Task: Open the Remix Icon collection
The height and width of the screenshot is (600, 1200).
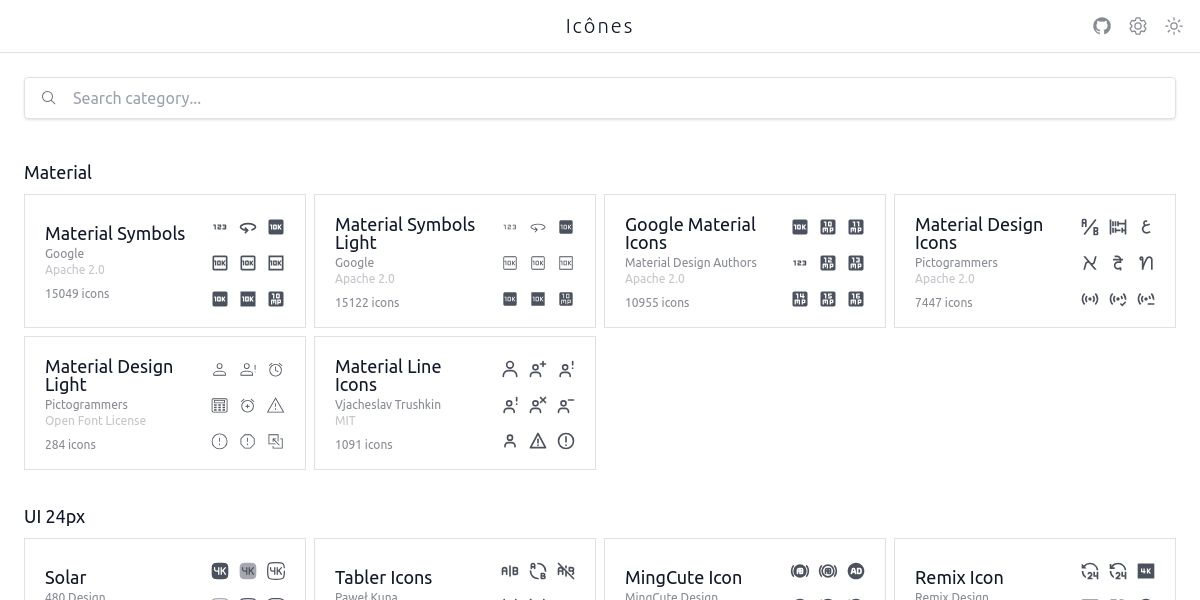Action: click(958, 577)
